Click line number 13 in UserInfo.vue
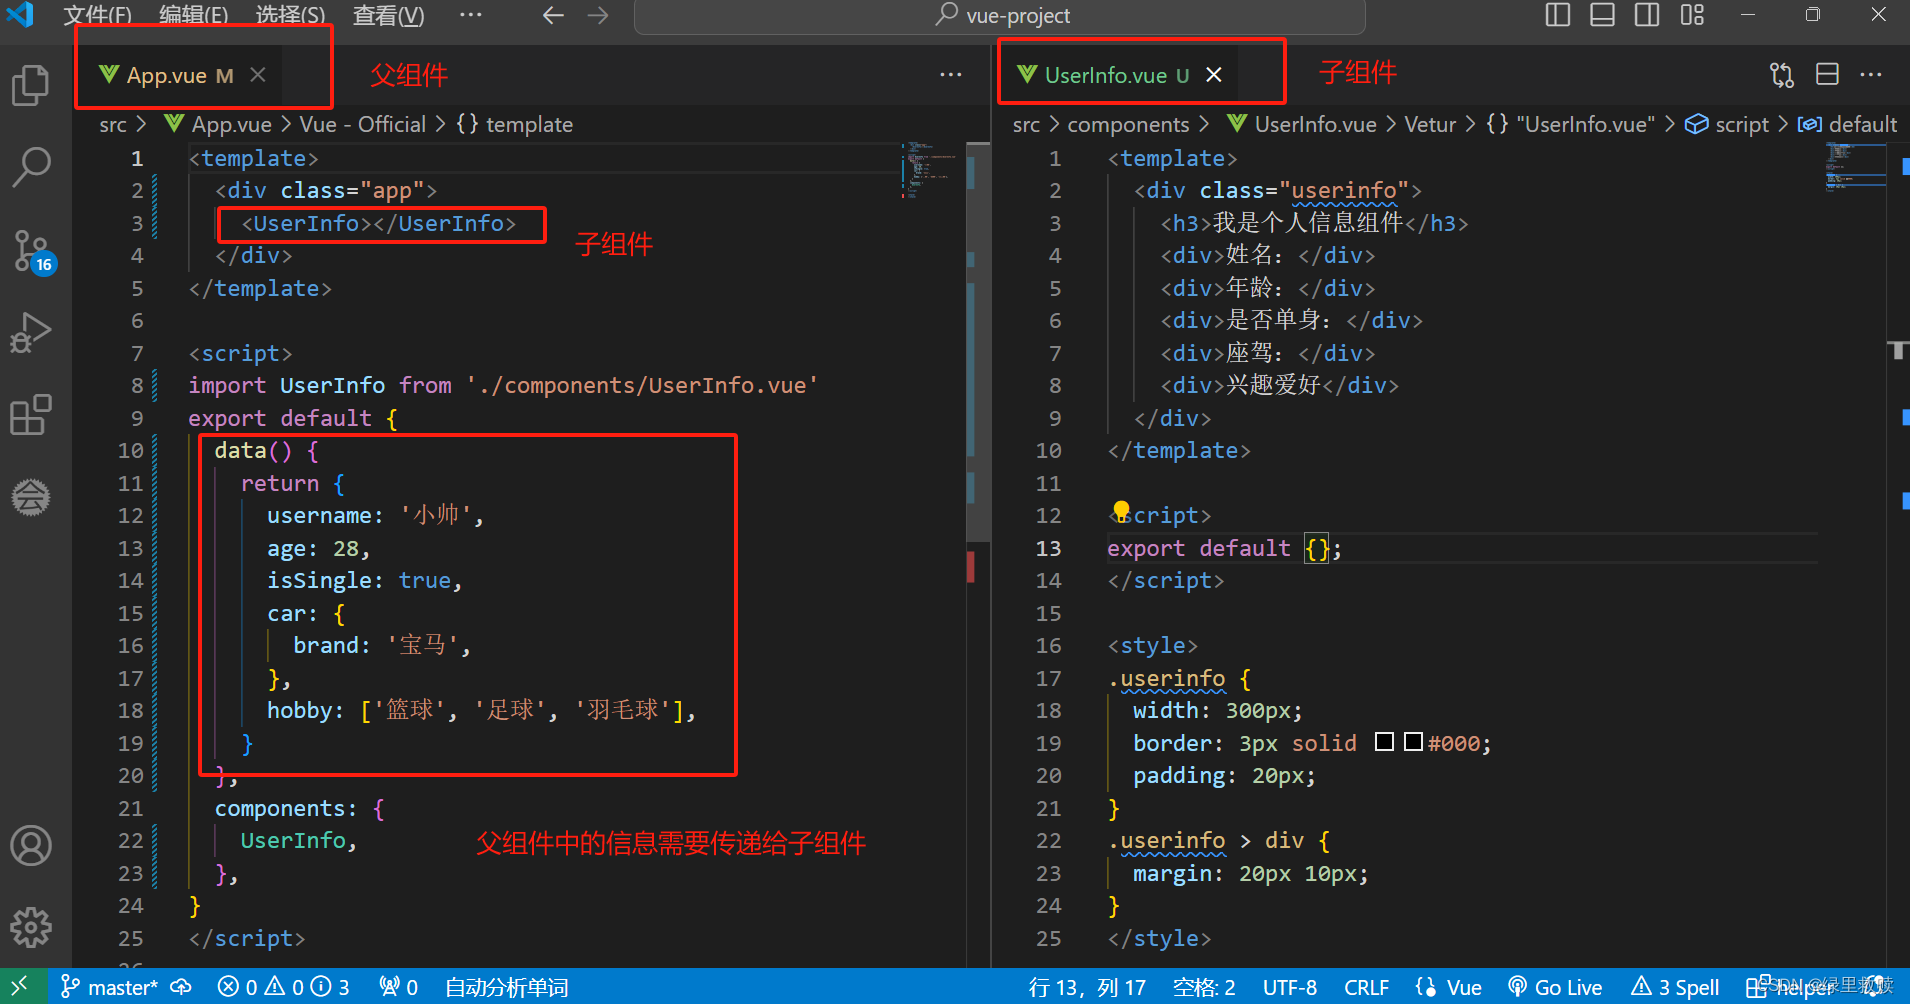Screen dimensions: 1910x1004 pyautogui.click(x=1048, y=548)
